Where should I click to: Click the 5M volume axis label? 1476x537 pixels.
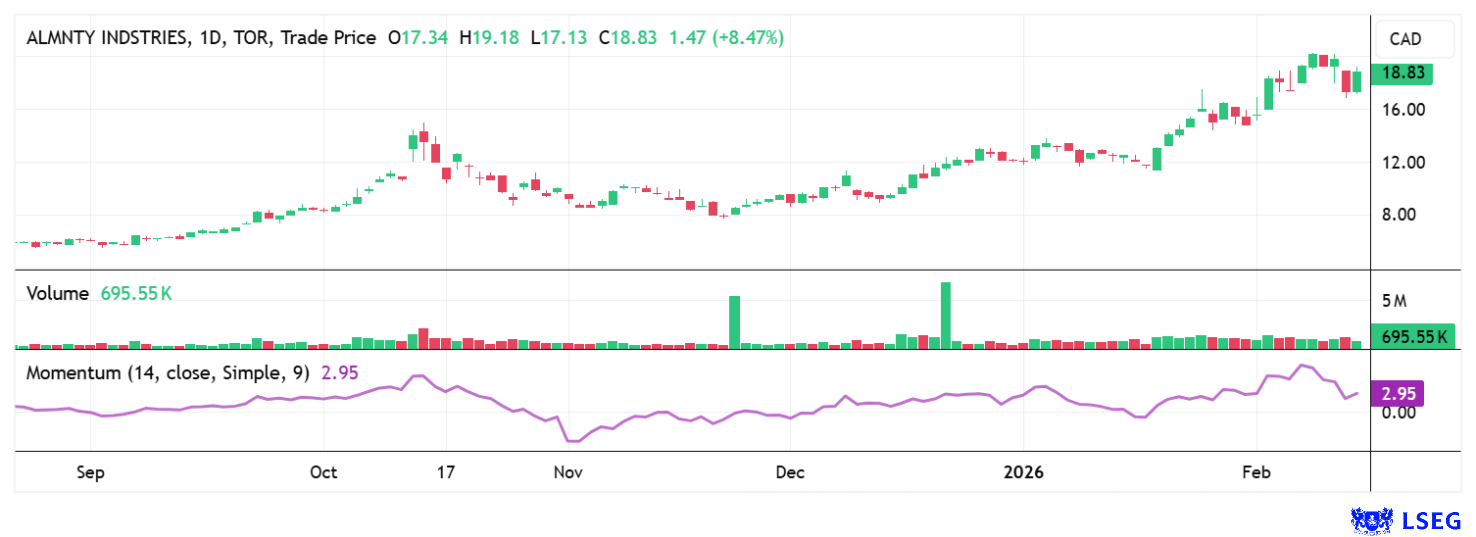1394,301
